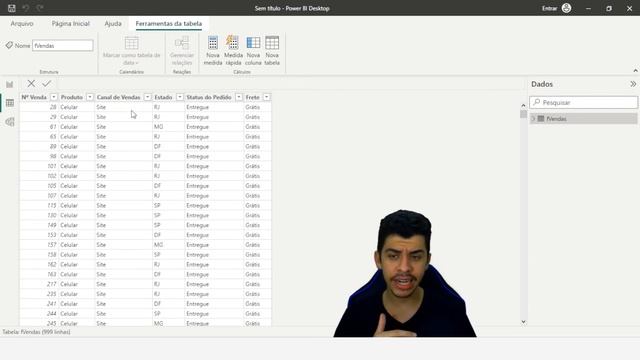Expand fVendas table in Dados pane
The width and height of the screenshot is (640, 360).
coord(533,119)
